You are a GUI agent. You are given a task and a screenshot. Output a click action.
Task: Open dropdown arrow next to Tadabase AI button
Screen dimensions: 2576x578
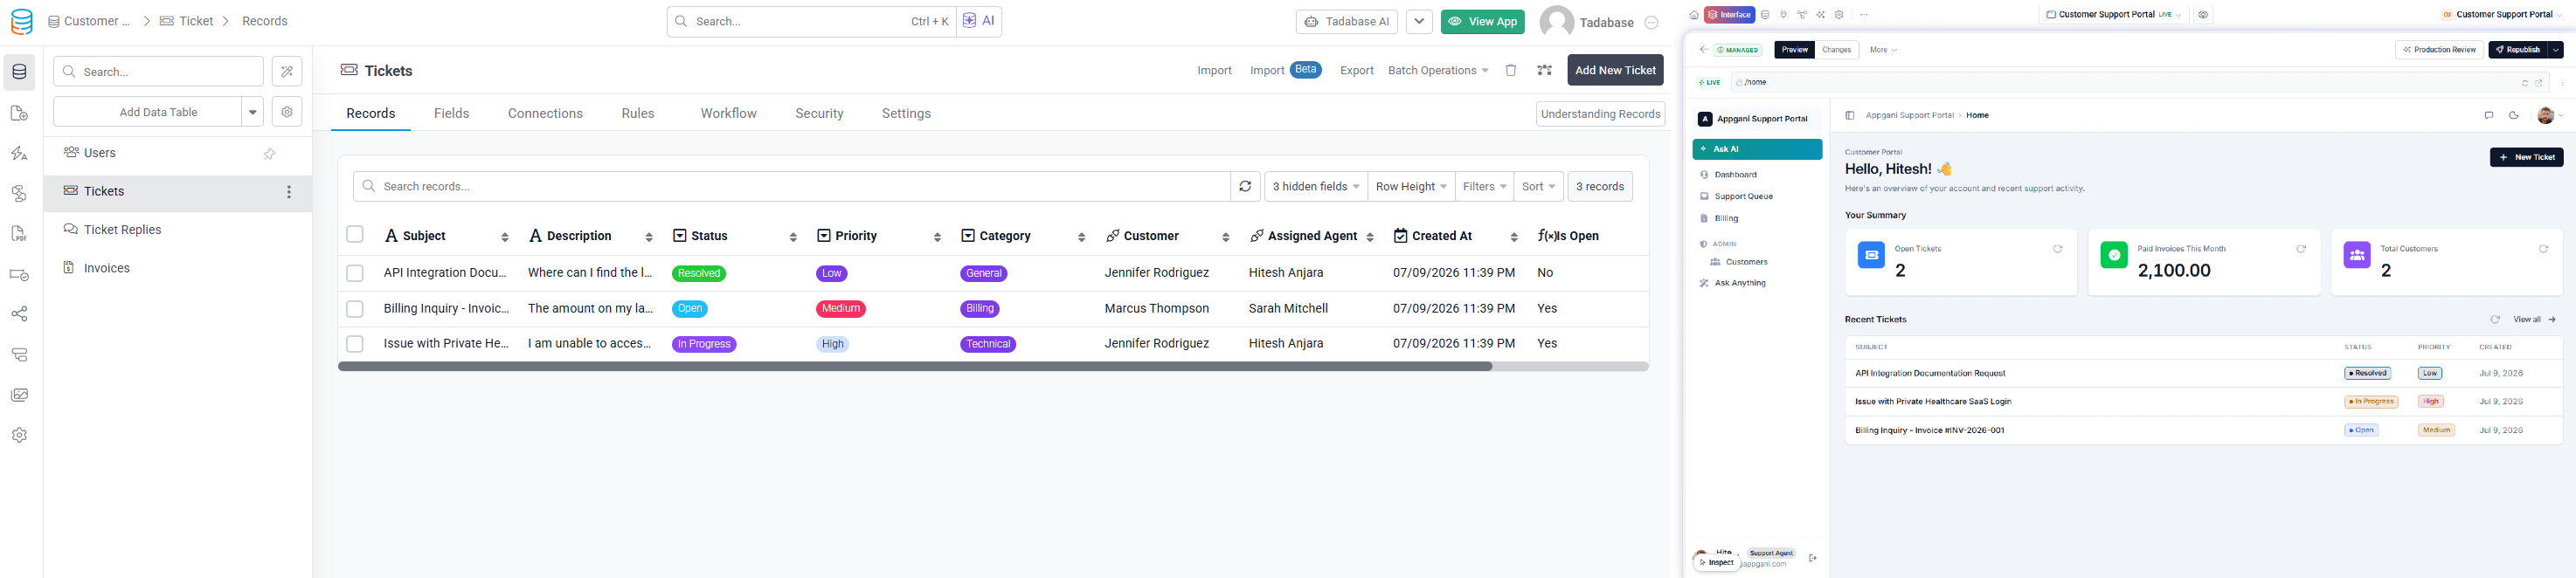pos(1419,21)
